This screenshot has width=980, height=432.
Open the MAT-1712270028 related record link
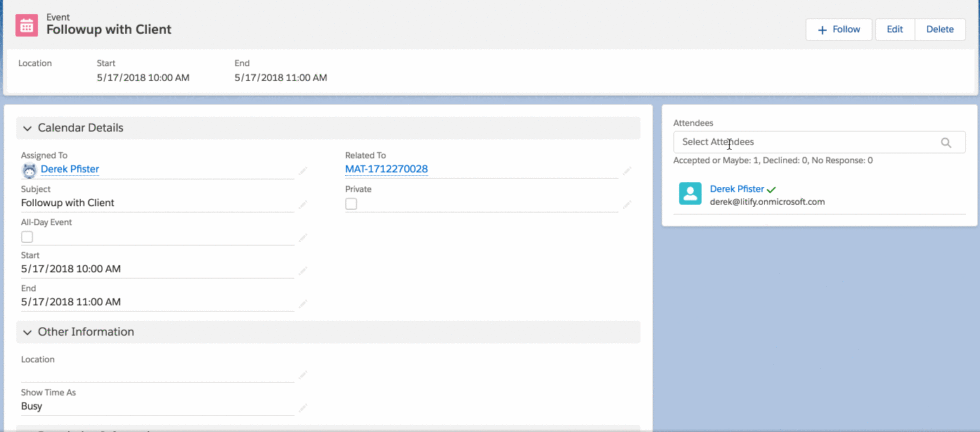point(386,169)
